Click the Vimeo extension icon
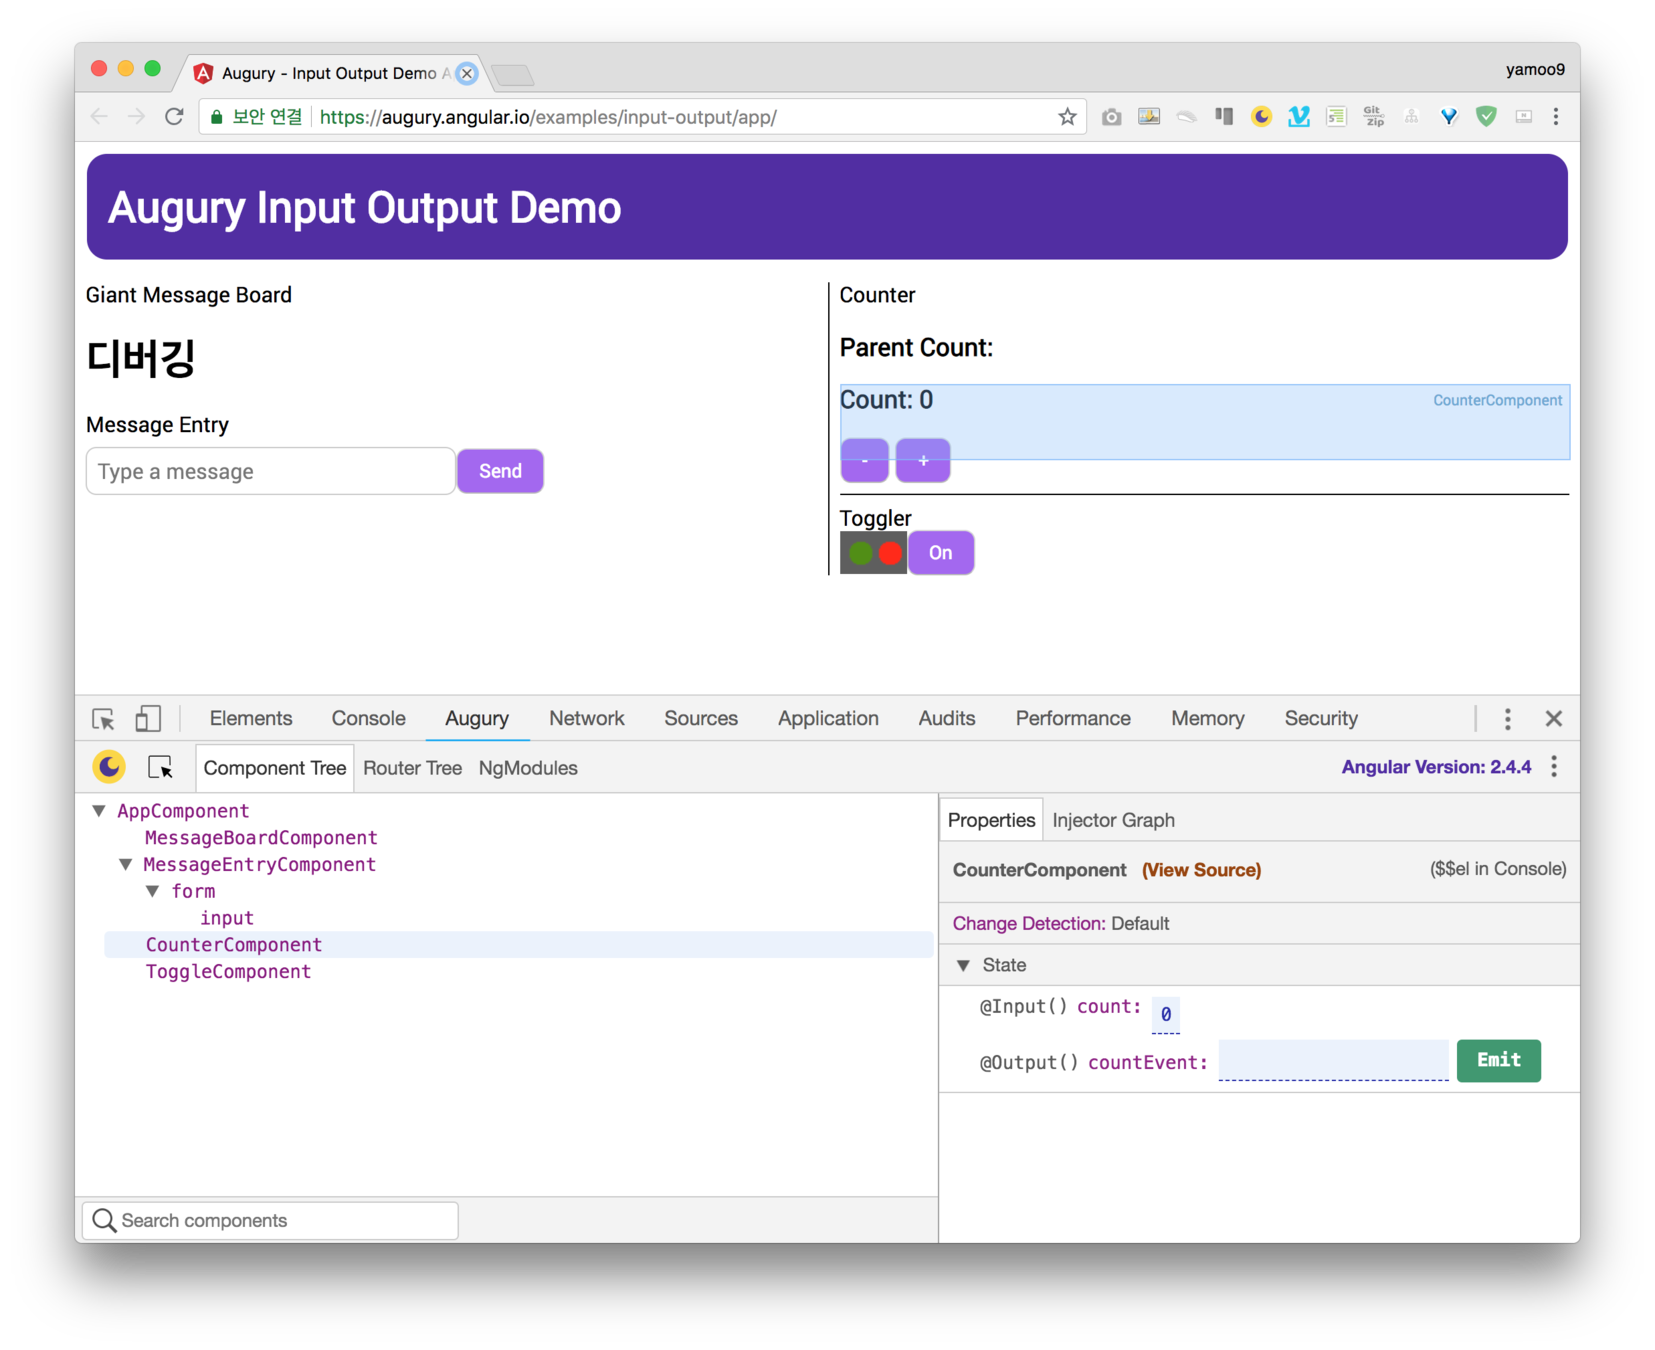Screen dimensions: 1655x1350 1298,117
